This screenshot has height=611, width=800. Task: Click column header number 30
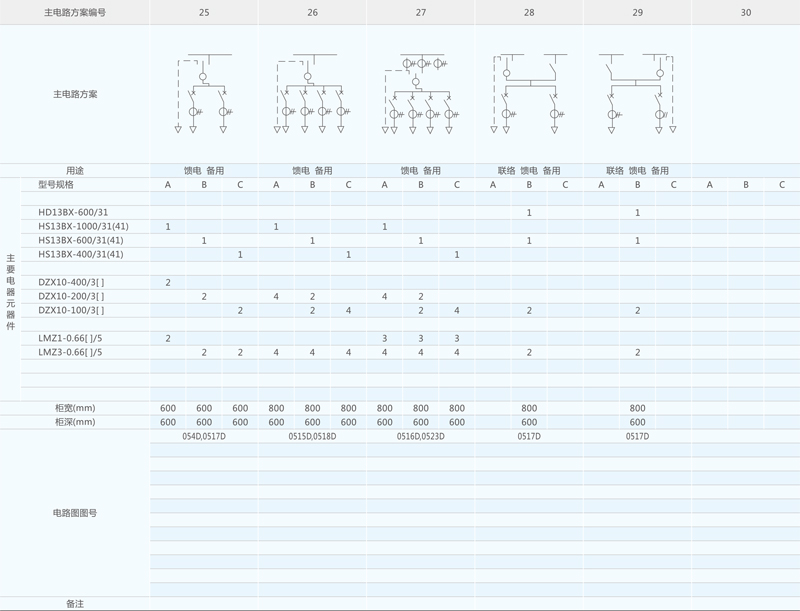(x=745, y=13)
